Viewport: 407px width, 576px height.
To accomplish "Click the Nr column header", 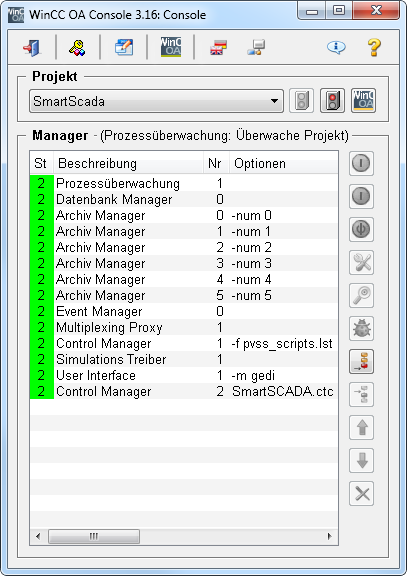I will pos(216,163).
